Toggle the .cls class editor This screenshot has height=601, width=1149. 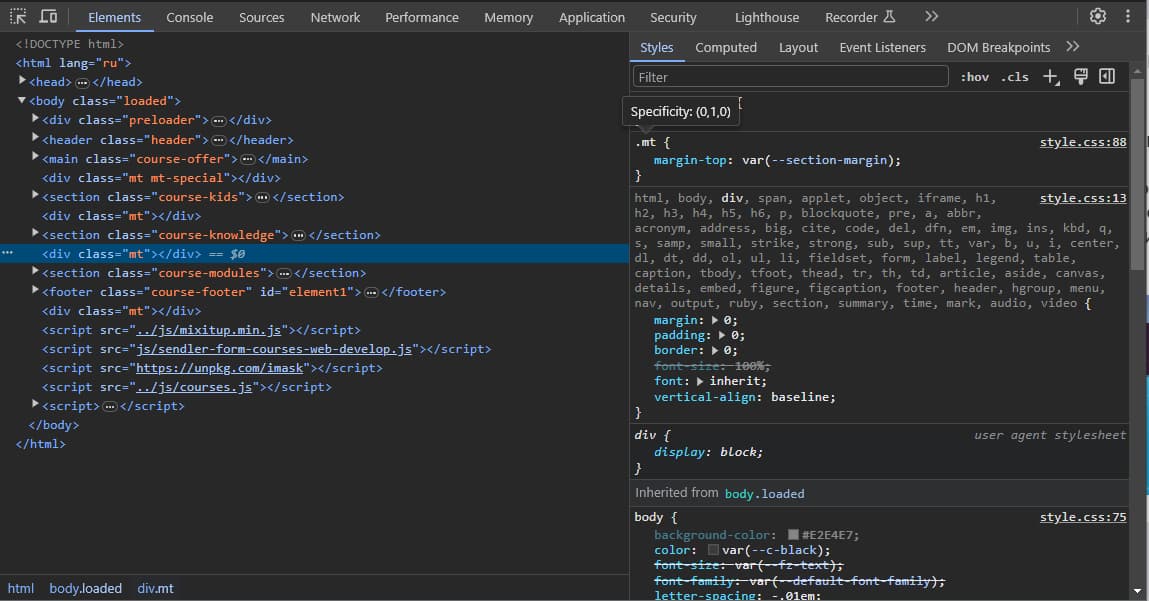point(1014,77)
